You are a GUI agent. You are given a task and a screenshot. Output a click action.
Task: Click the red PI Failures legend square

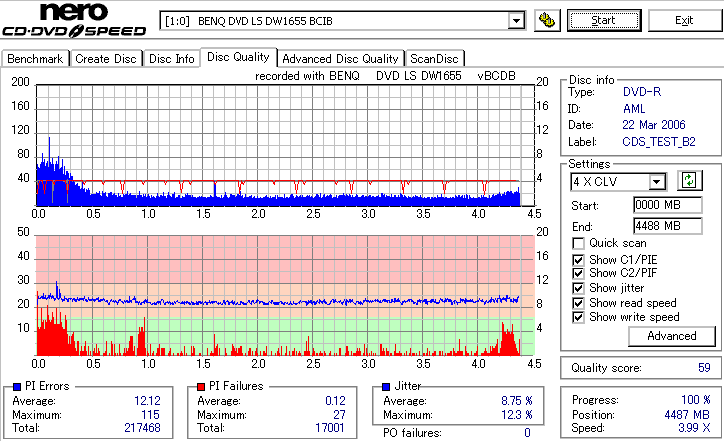pyautogui.click(x=201, y=387)
